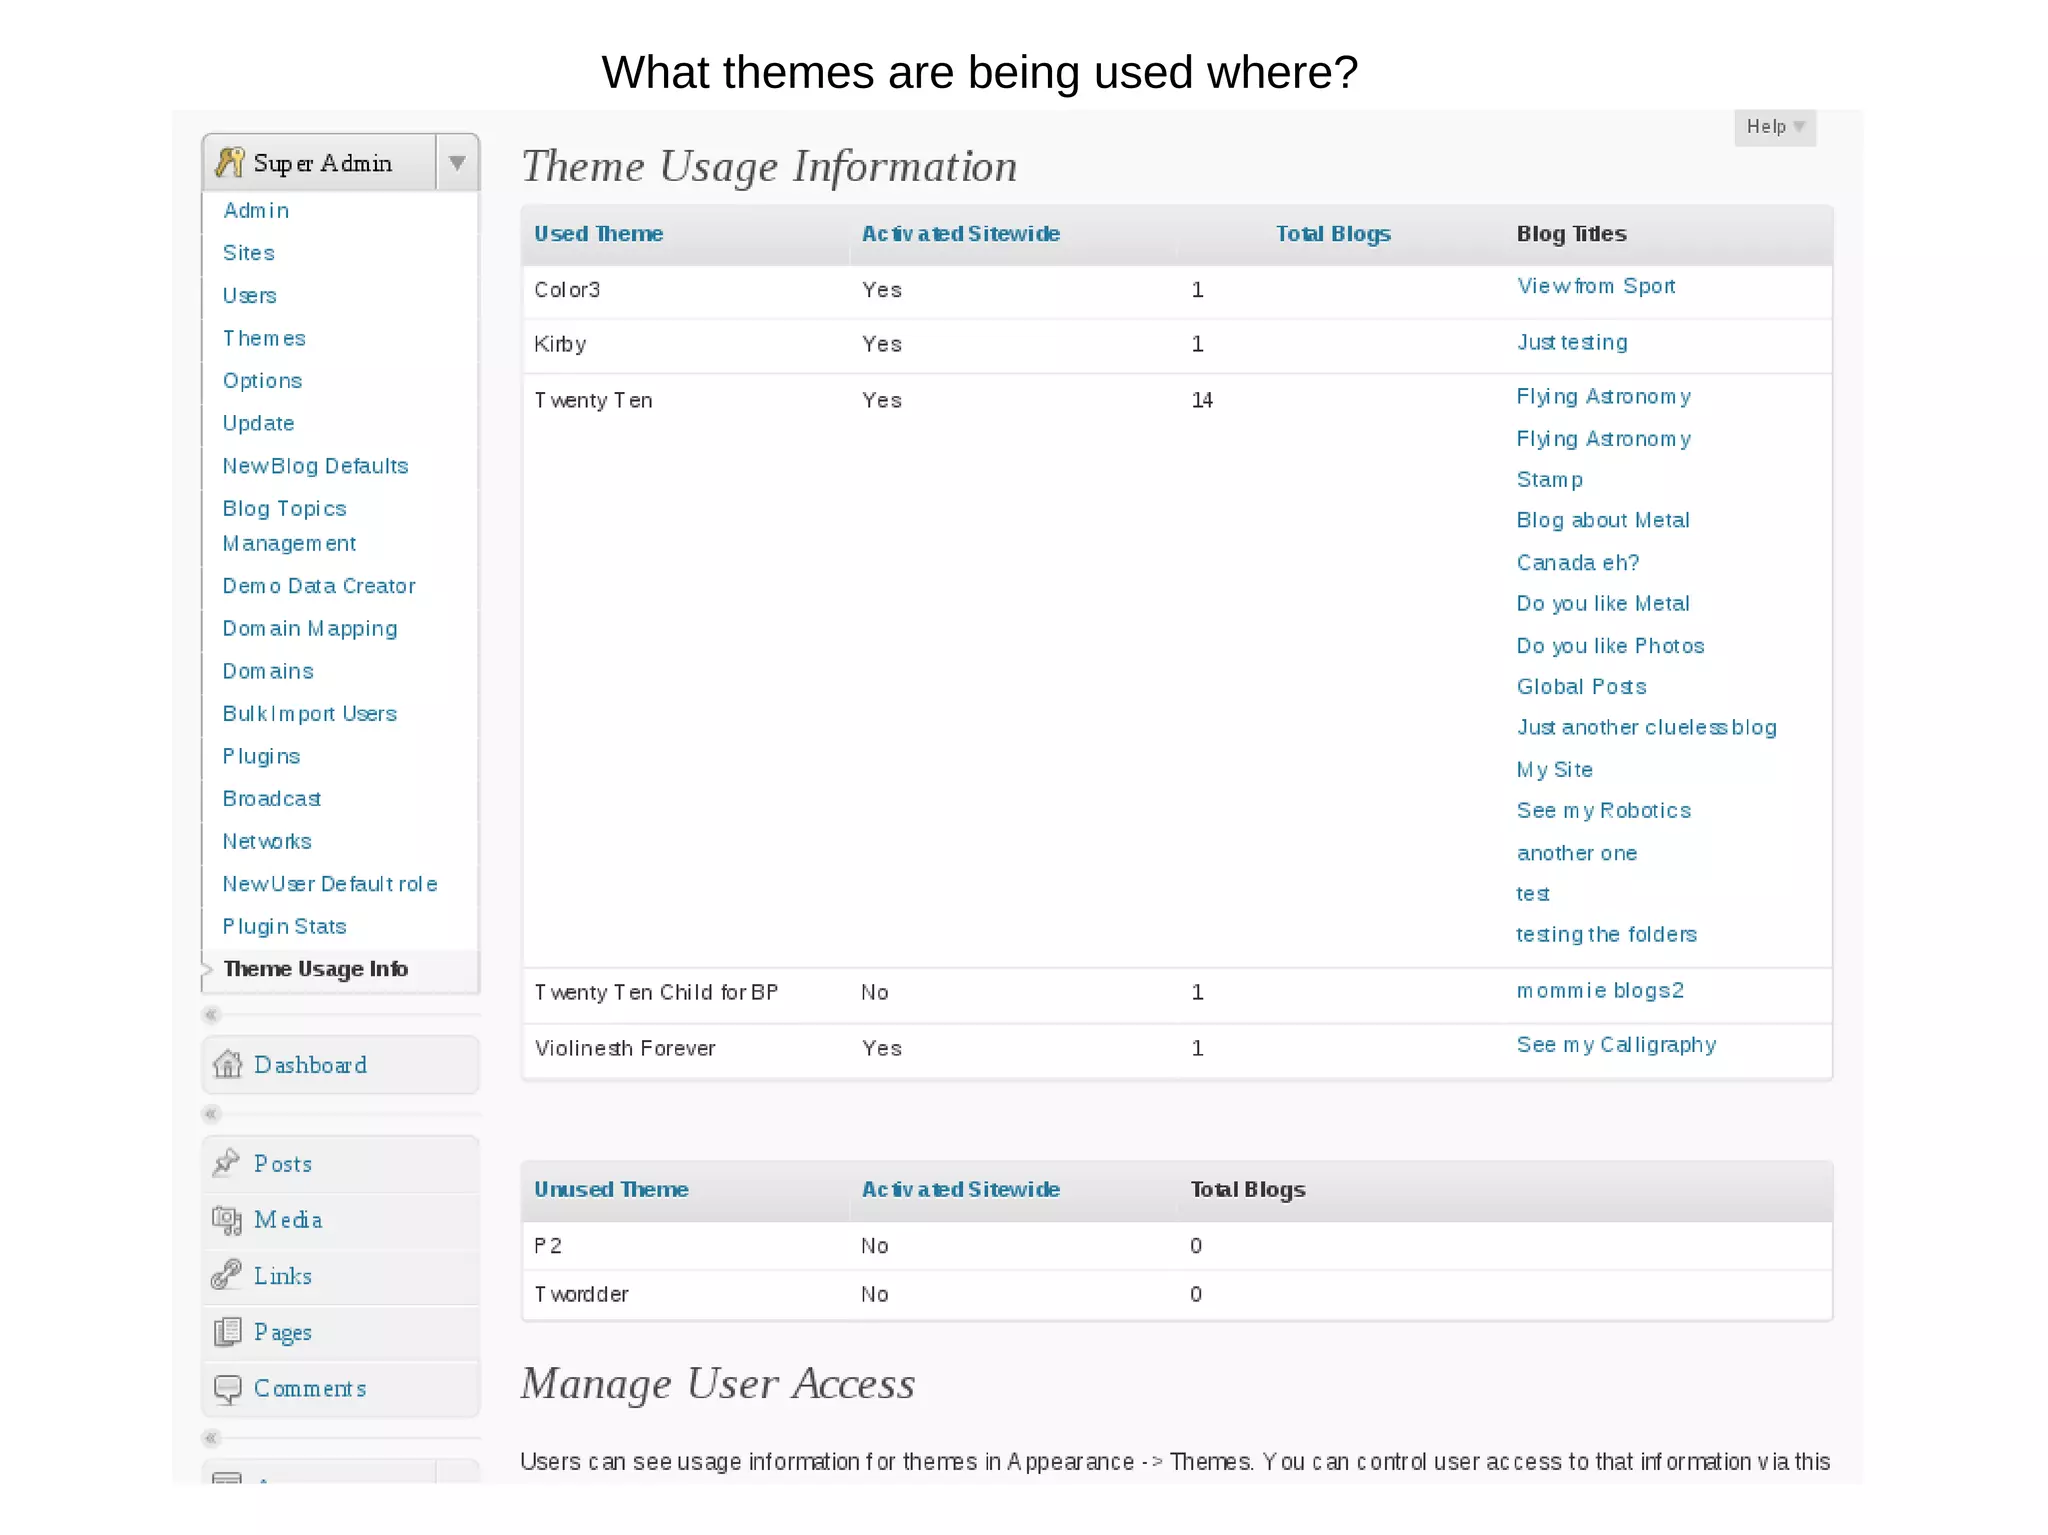The image size is (2048, 1535).
Task: Open the Stamp blog link
Action: pos(1550,480)
